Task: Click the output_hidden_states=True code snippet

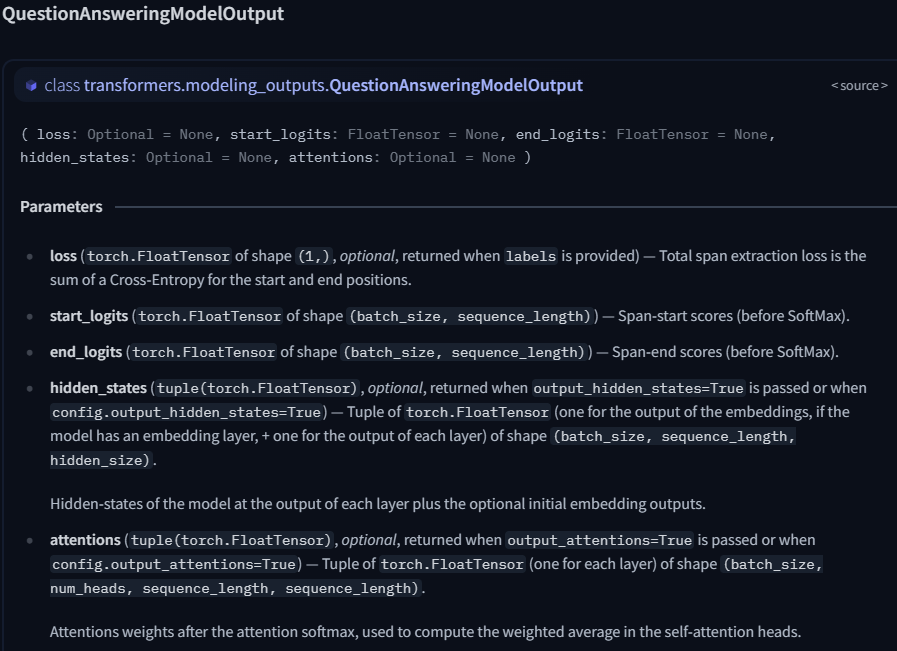Action: [638, 388]
